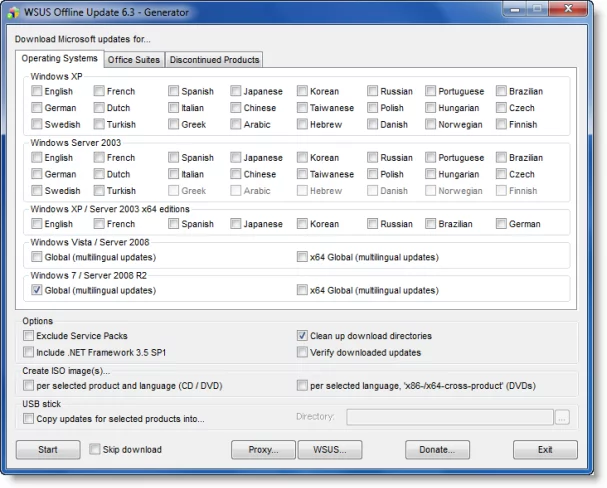Click the Start button
607x488 pixels.
click(48, 450)
